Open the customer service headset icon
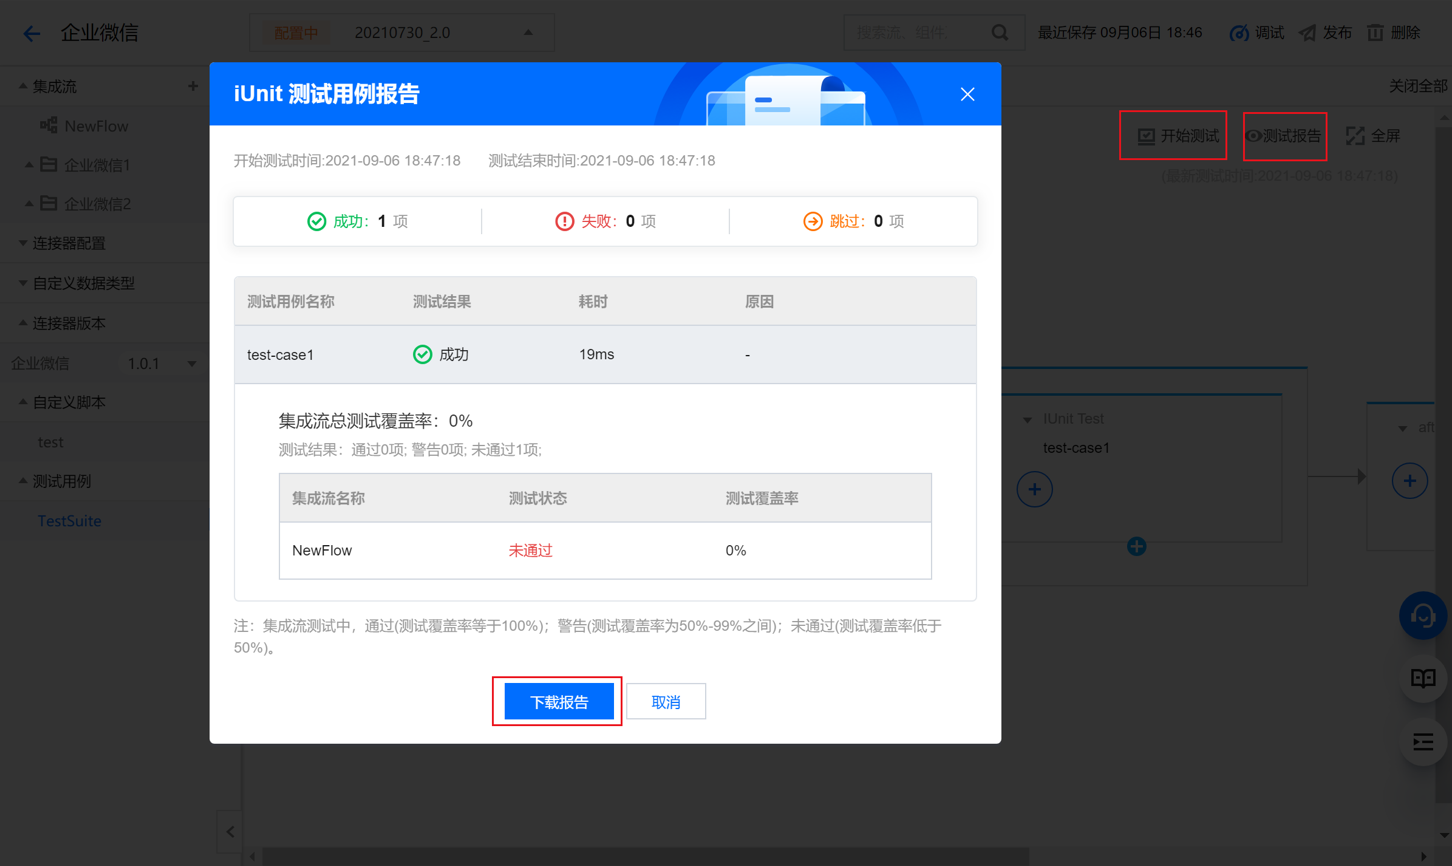 point(1423,617)
